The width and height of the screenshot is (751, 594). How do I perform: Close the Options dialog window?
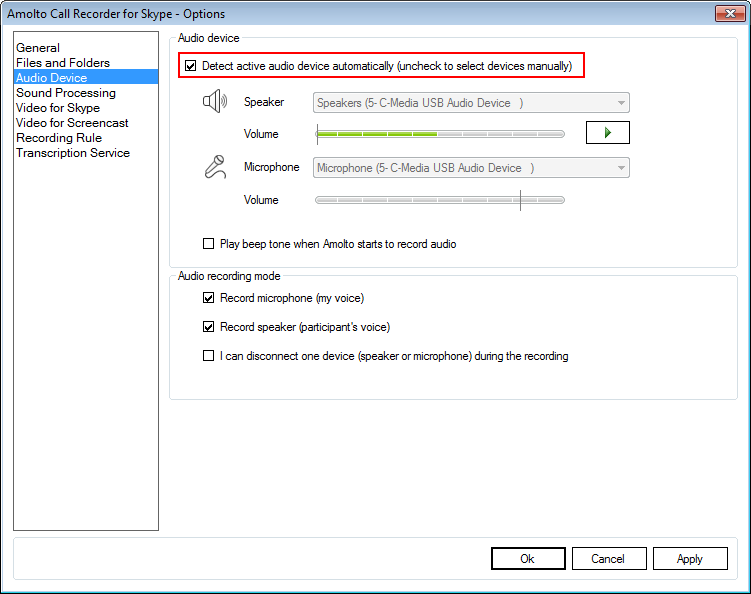point(730,13)
